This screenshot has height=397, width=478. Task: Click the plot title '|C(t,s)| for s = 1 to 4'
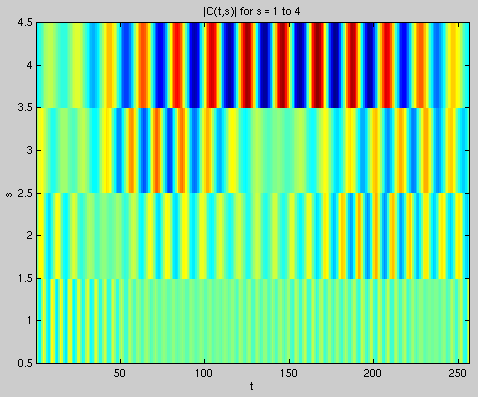coord(252,12)
